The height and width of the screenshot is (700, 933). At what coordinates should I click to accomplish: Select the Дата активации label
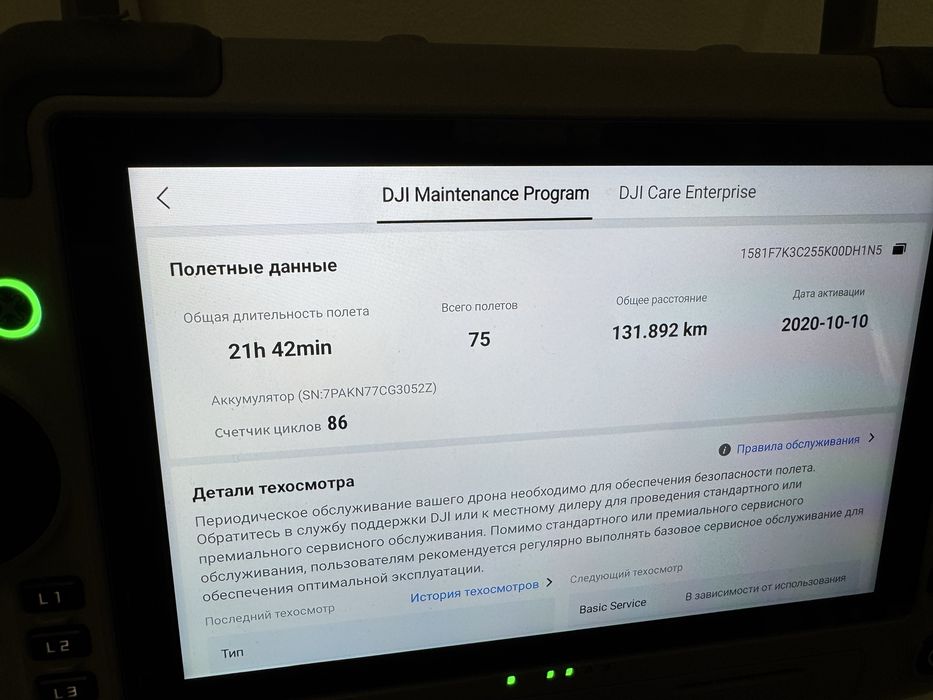click(828, 293)
